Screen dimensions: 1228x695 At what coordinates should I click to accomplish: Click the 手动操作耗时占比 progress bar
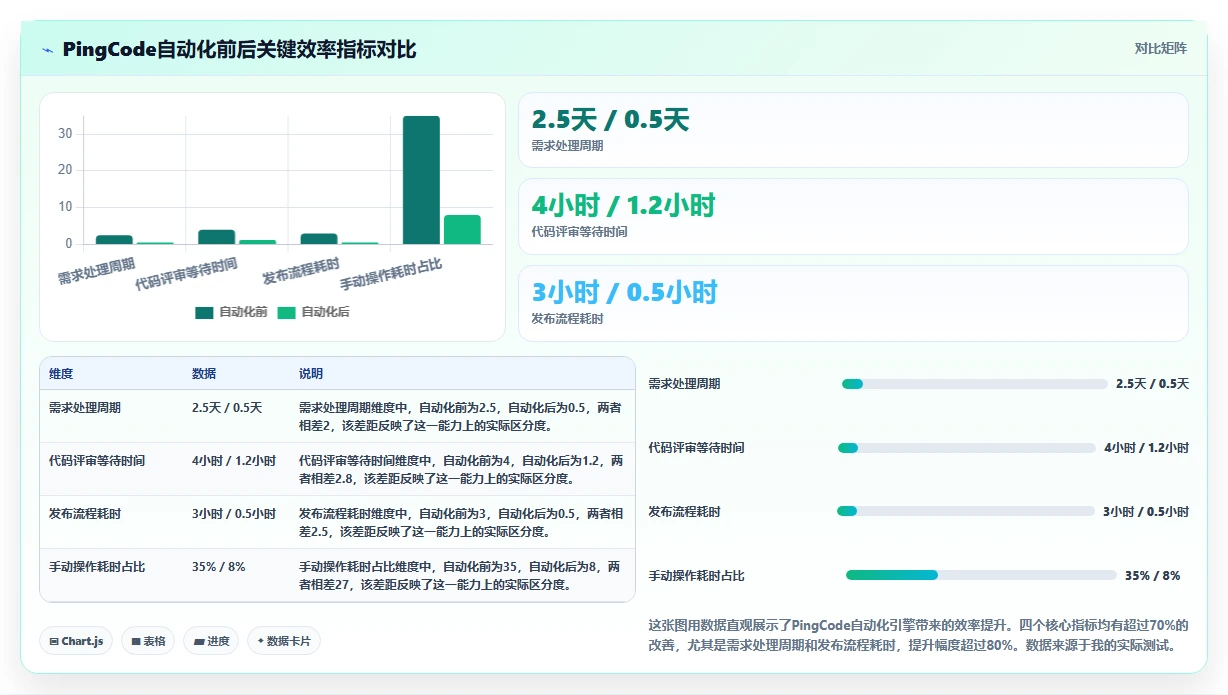[981, 575]
